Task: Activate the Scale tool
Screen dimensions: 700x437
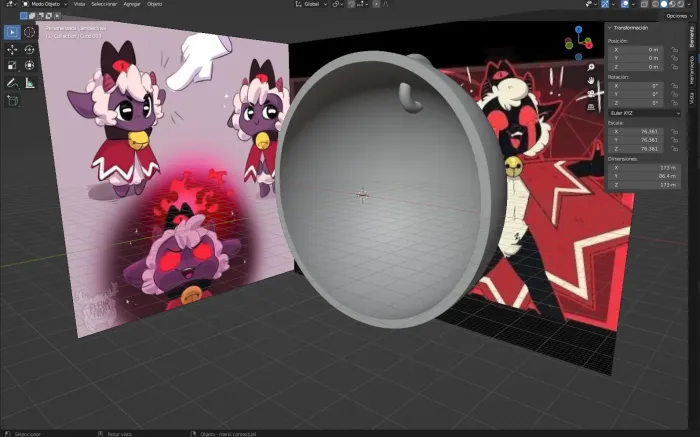Action: (x=12, y=65)
